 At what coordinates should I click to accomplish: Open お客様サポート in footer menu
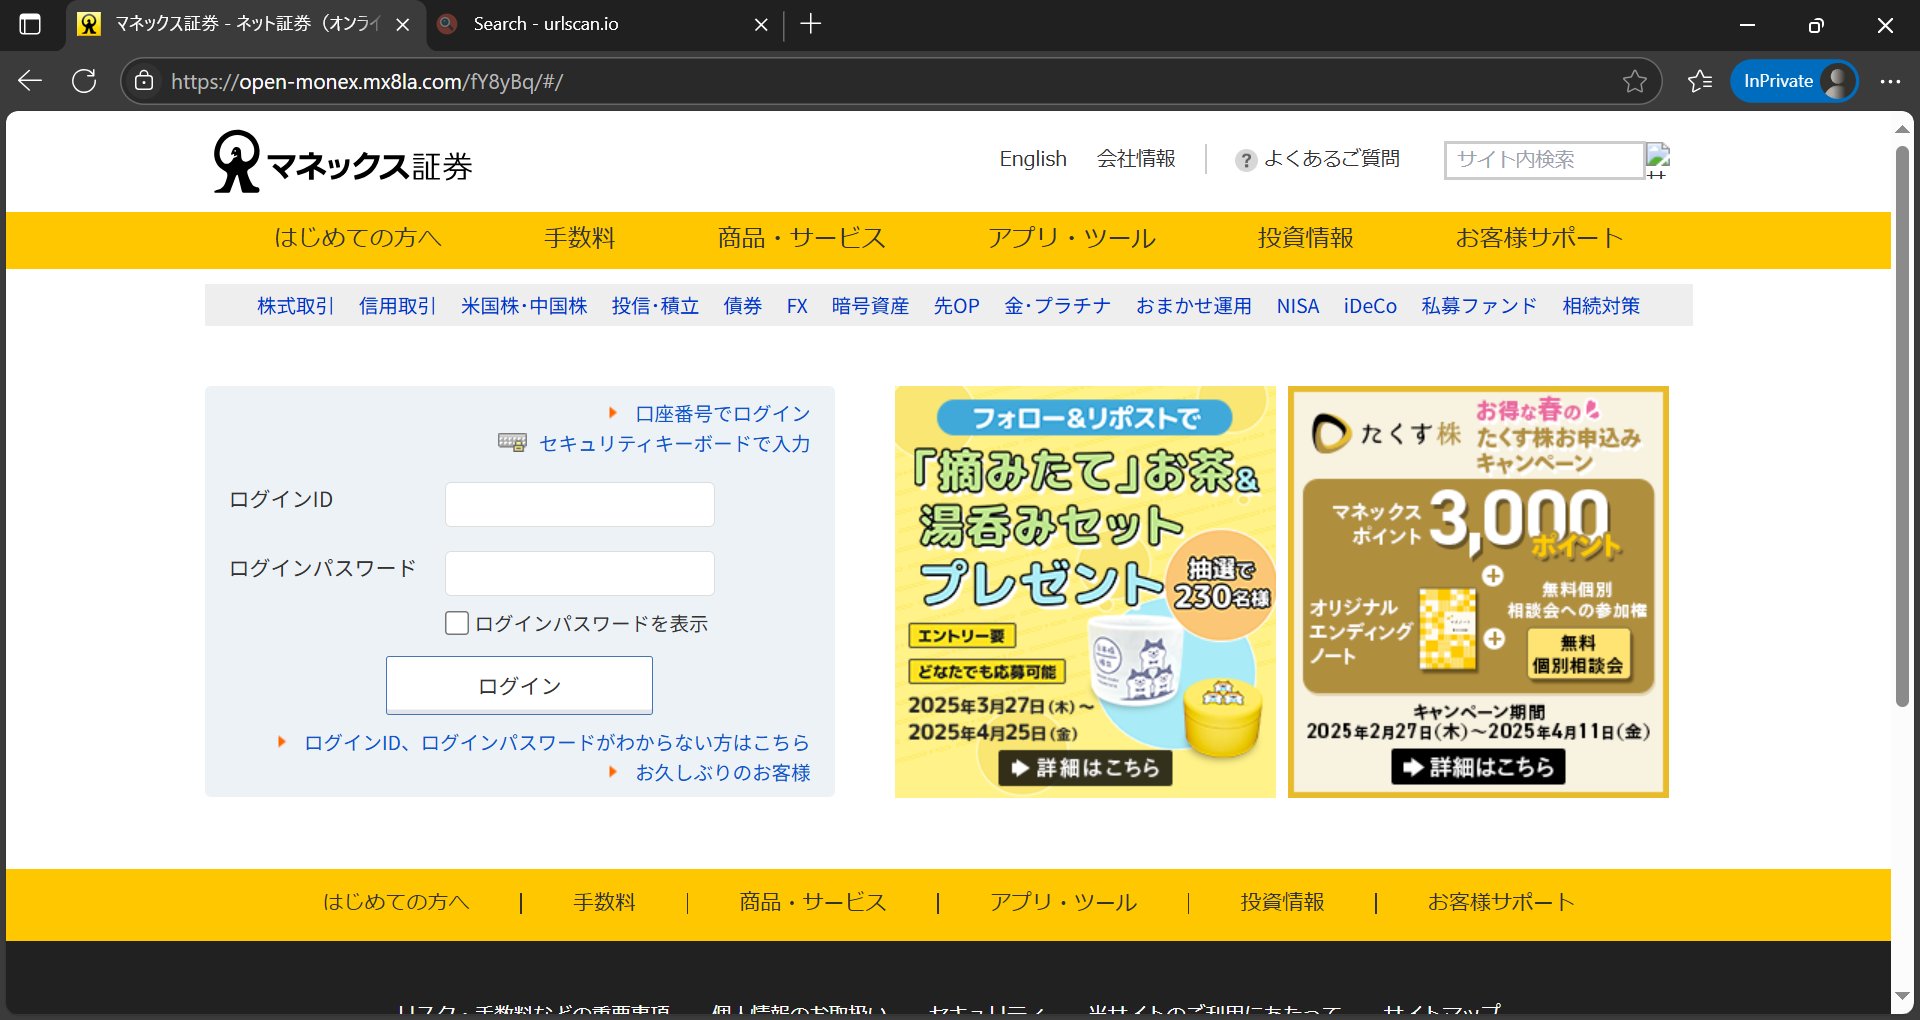tap(1501, 902)
